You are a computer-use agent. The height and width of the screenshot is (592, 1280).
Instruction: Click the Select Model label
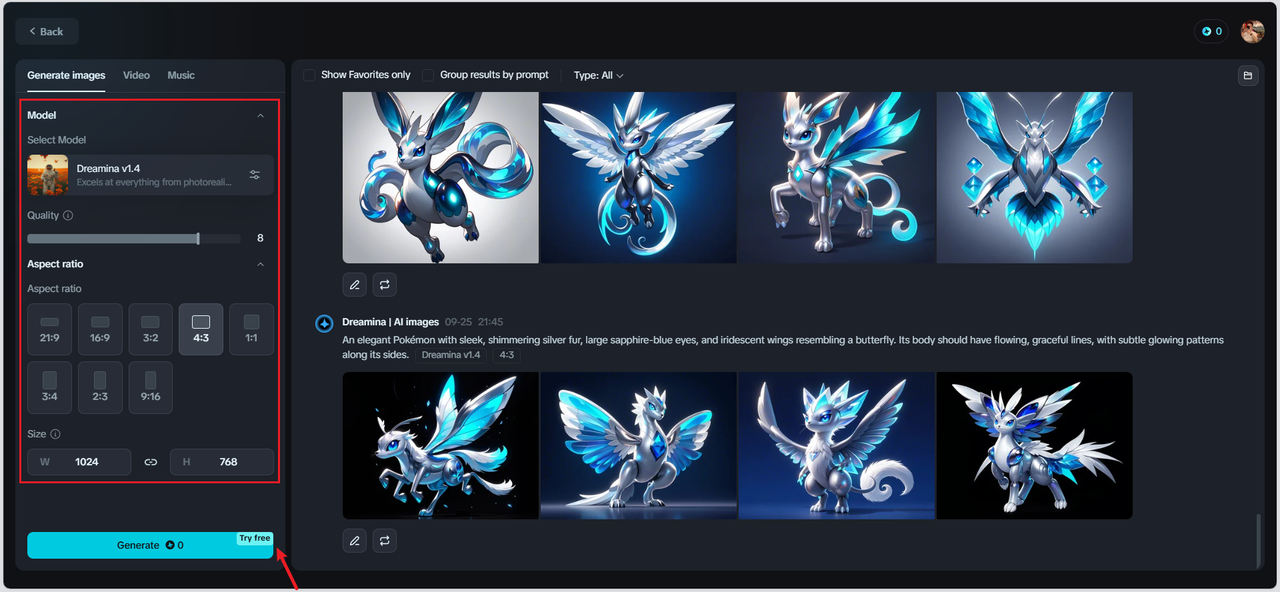[x=56, y=140]
